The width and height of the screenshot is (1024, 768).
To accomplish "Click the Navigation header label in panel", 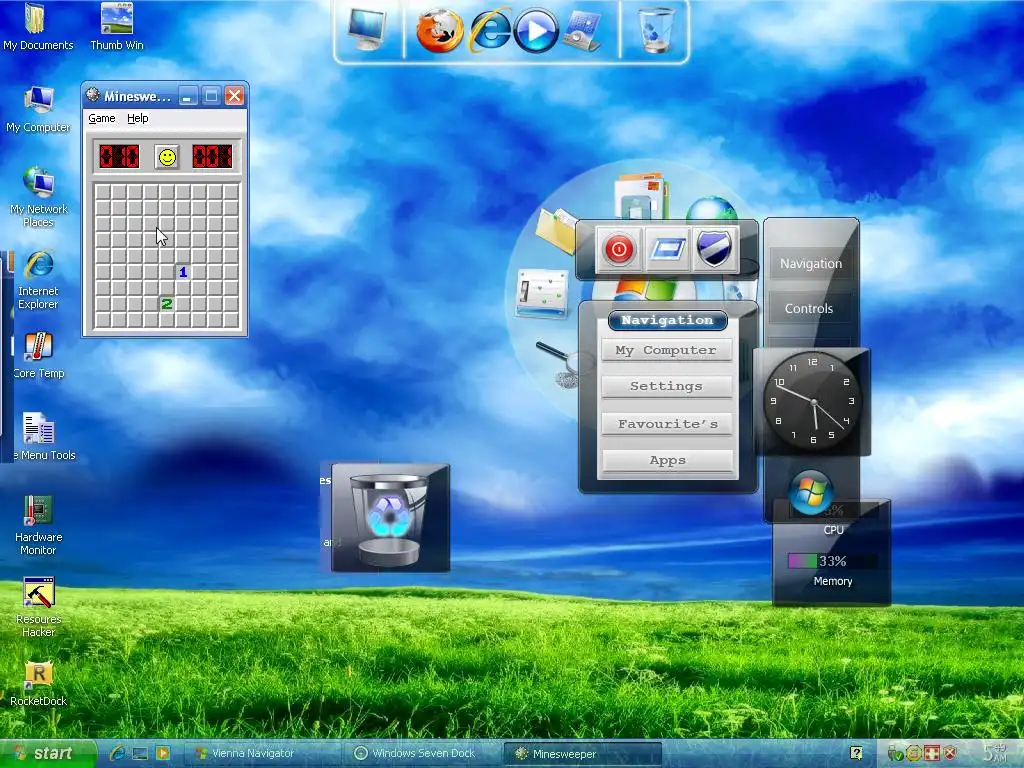I will coord(667,320).
